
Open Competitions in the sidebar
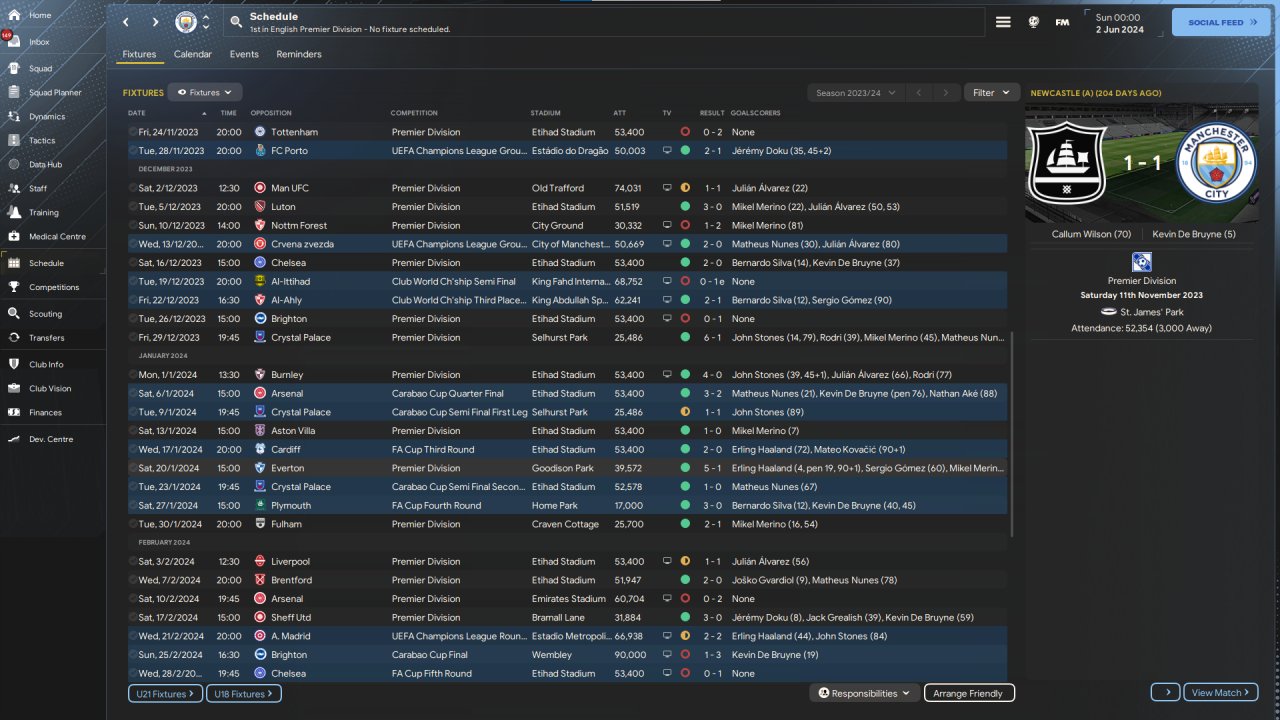54,287
